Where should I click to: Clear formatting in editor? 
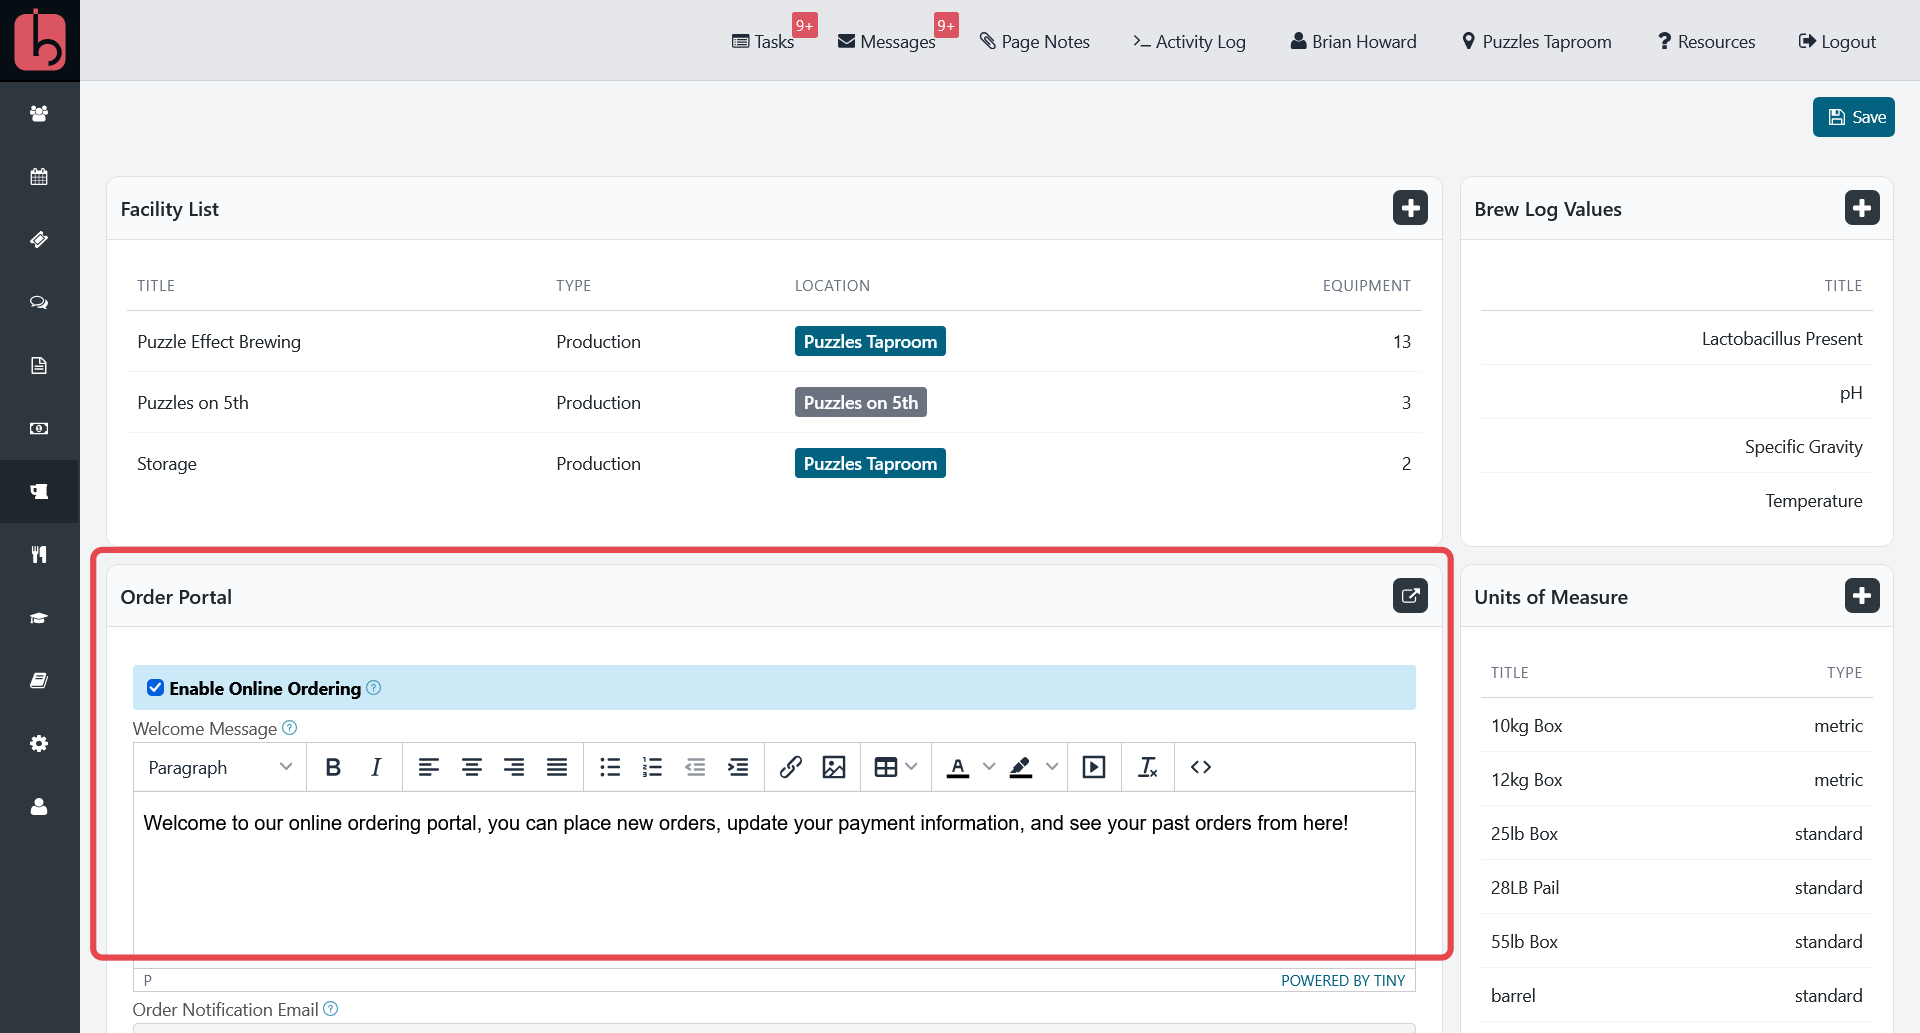pyautogui.click(x=1148, y=767)
